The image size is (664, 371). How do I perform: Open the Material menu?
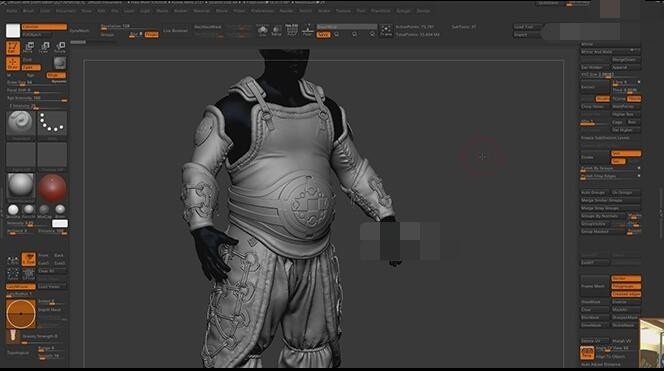[x=201, y=11]
